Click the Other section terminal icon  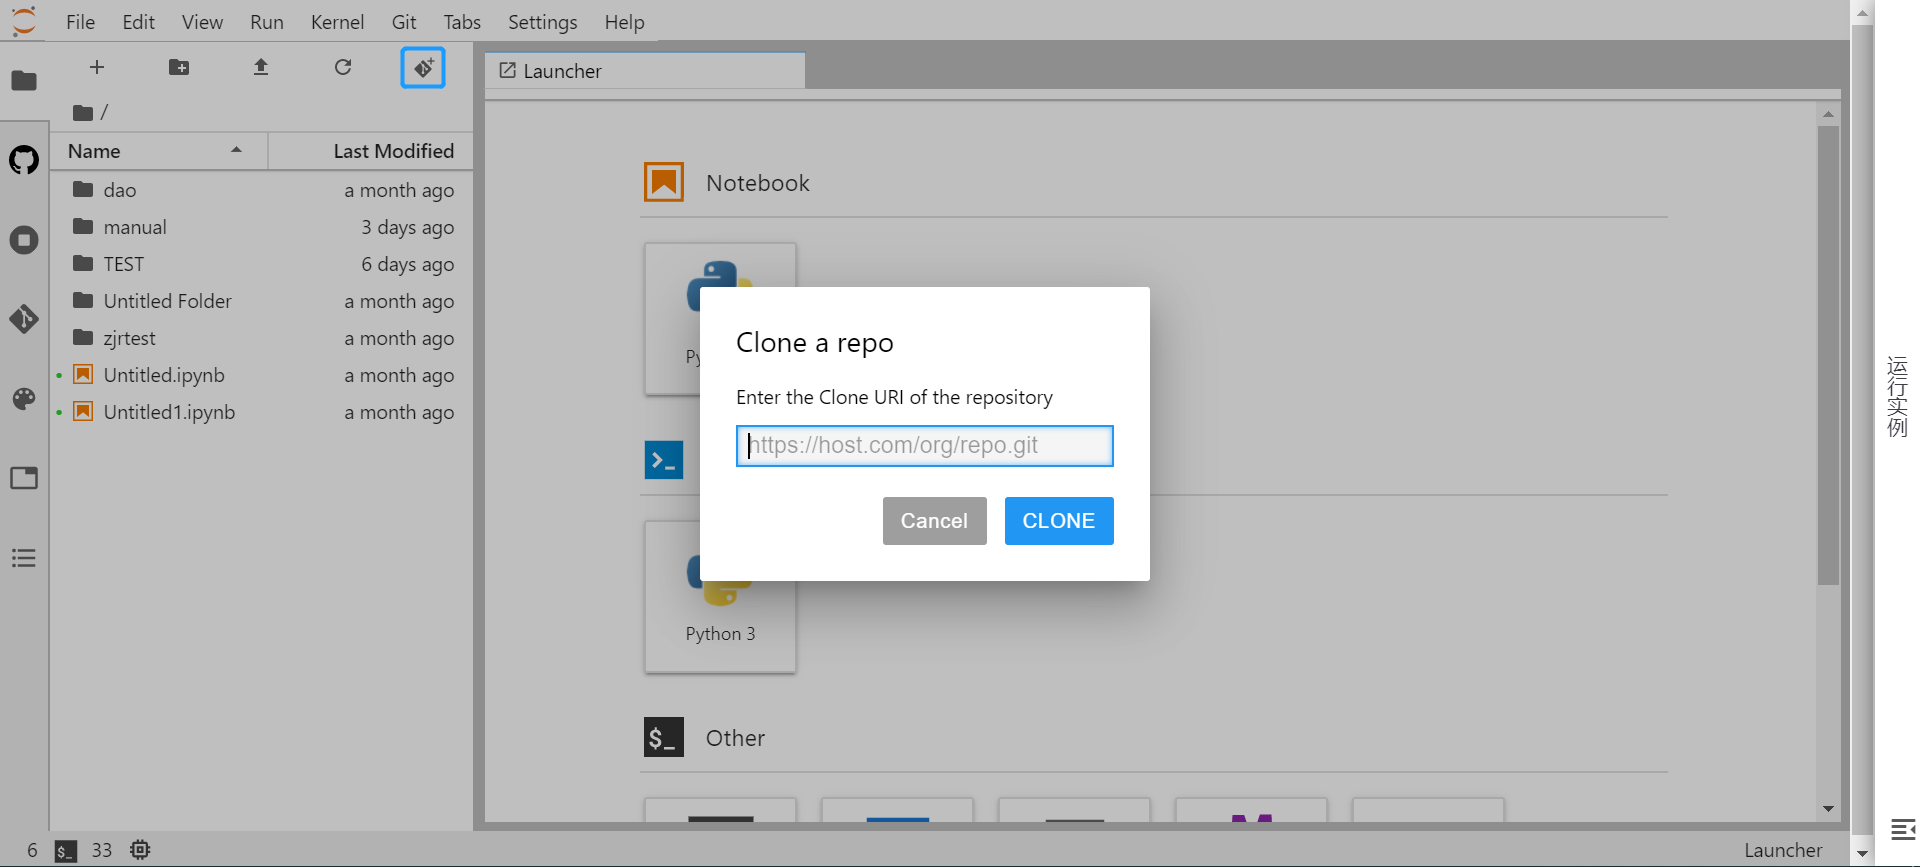664,737
